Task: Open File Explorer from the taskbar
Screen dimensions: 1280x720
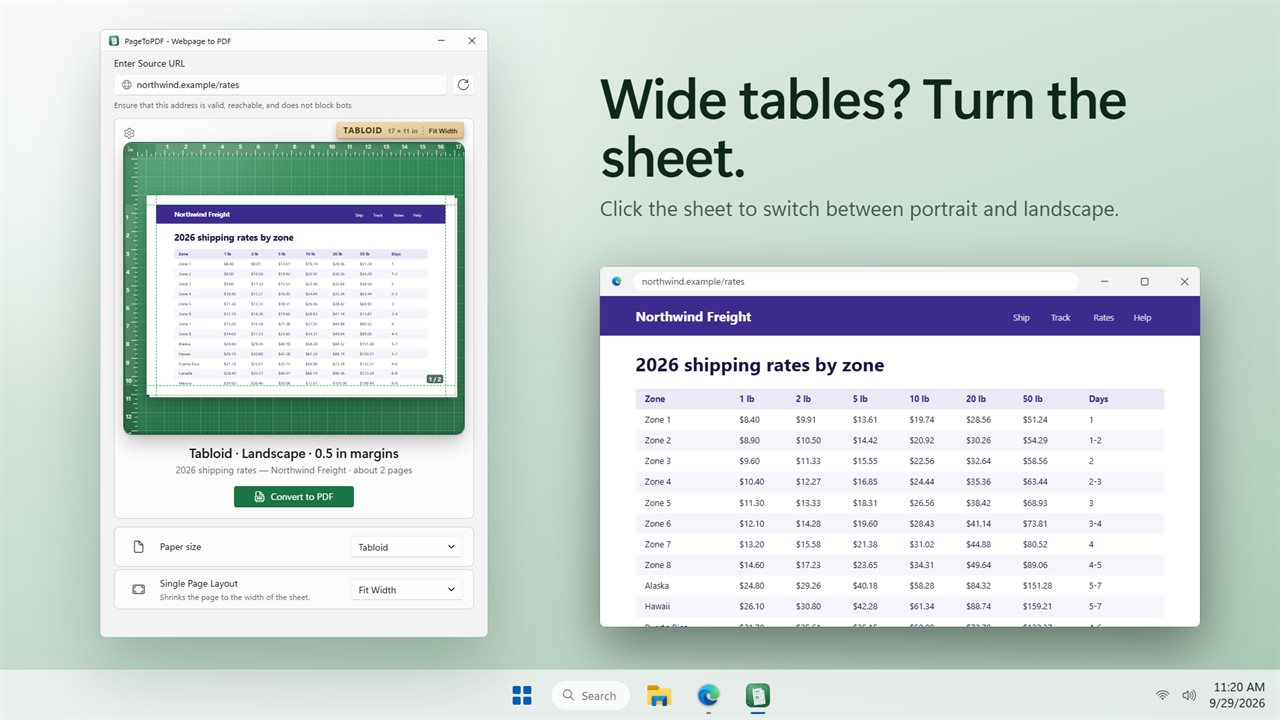Action: pos(659,695)
